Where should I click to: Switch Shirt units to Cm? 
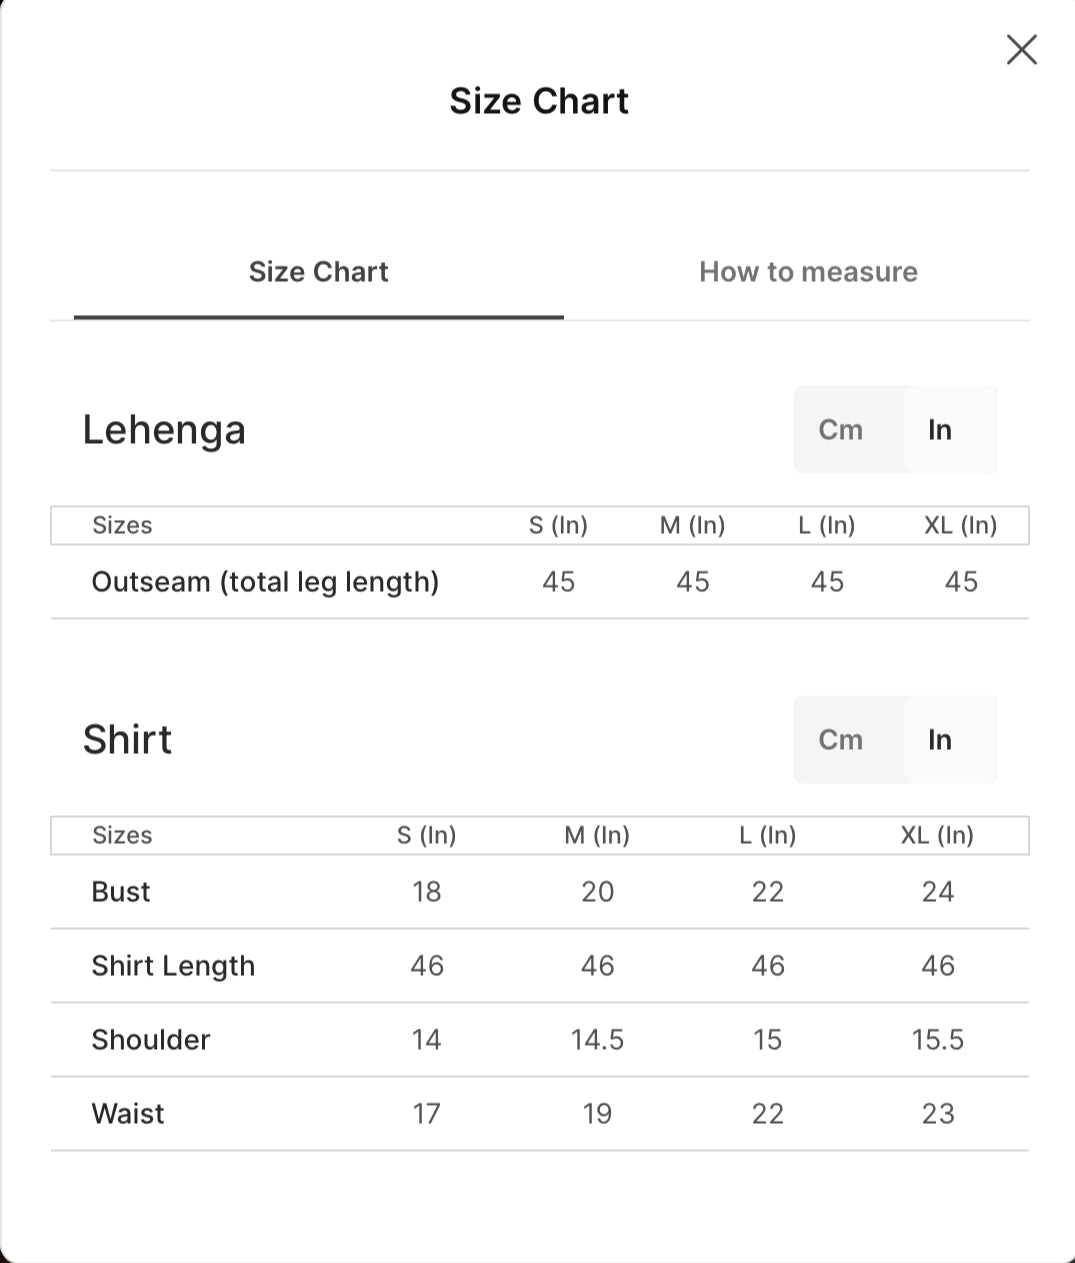[x=840, y=739]
